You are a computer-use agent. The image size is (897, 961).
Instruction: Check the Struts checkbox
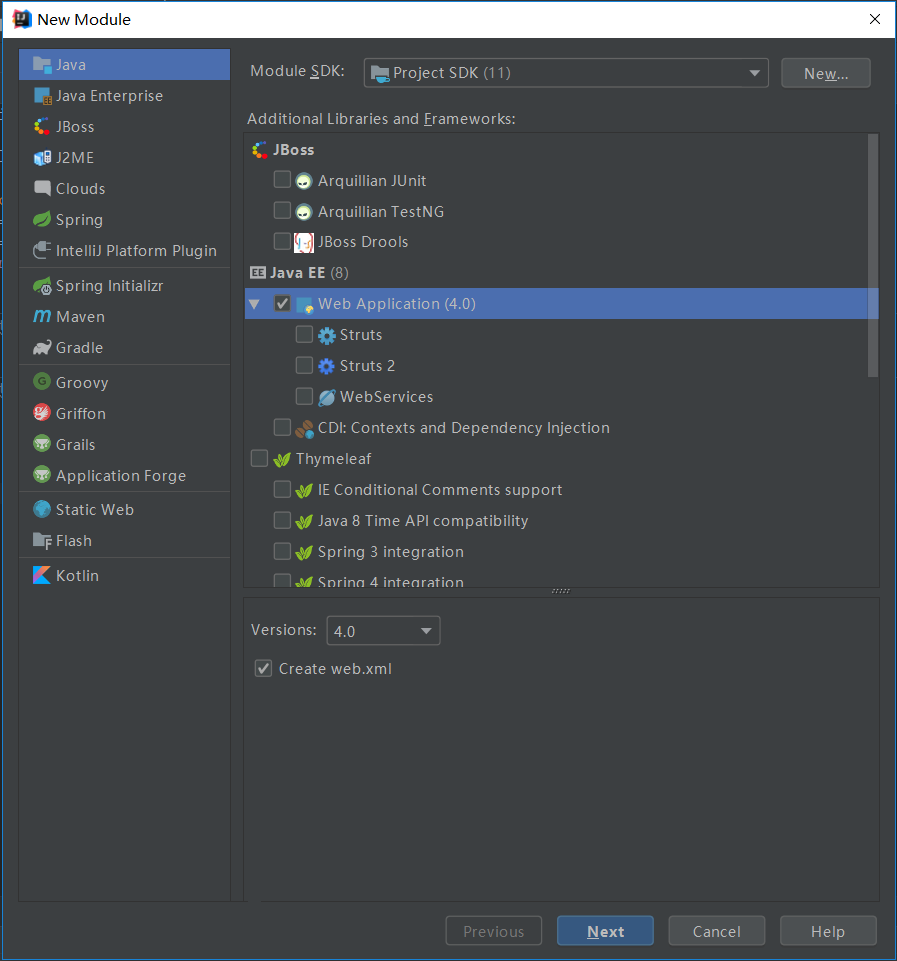(x=304, y=334)
